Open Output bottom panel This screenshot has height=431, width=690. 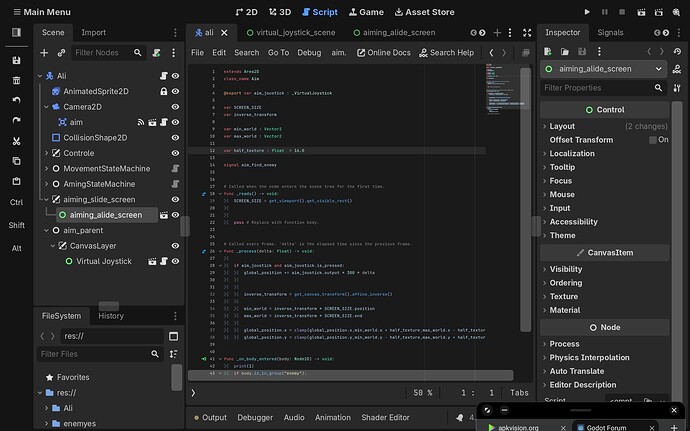(210, 417)
